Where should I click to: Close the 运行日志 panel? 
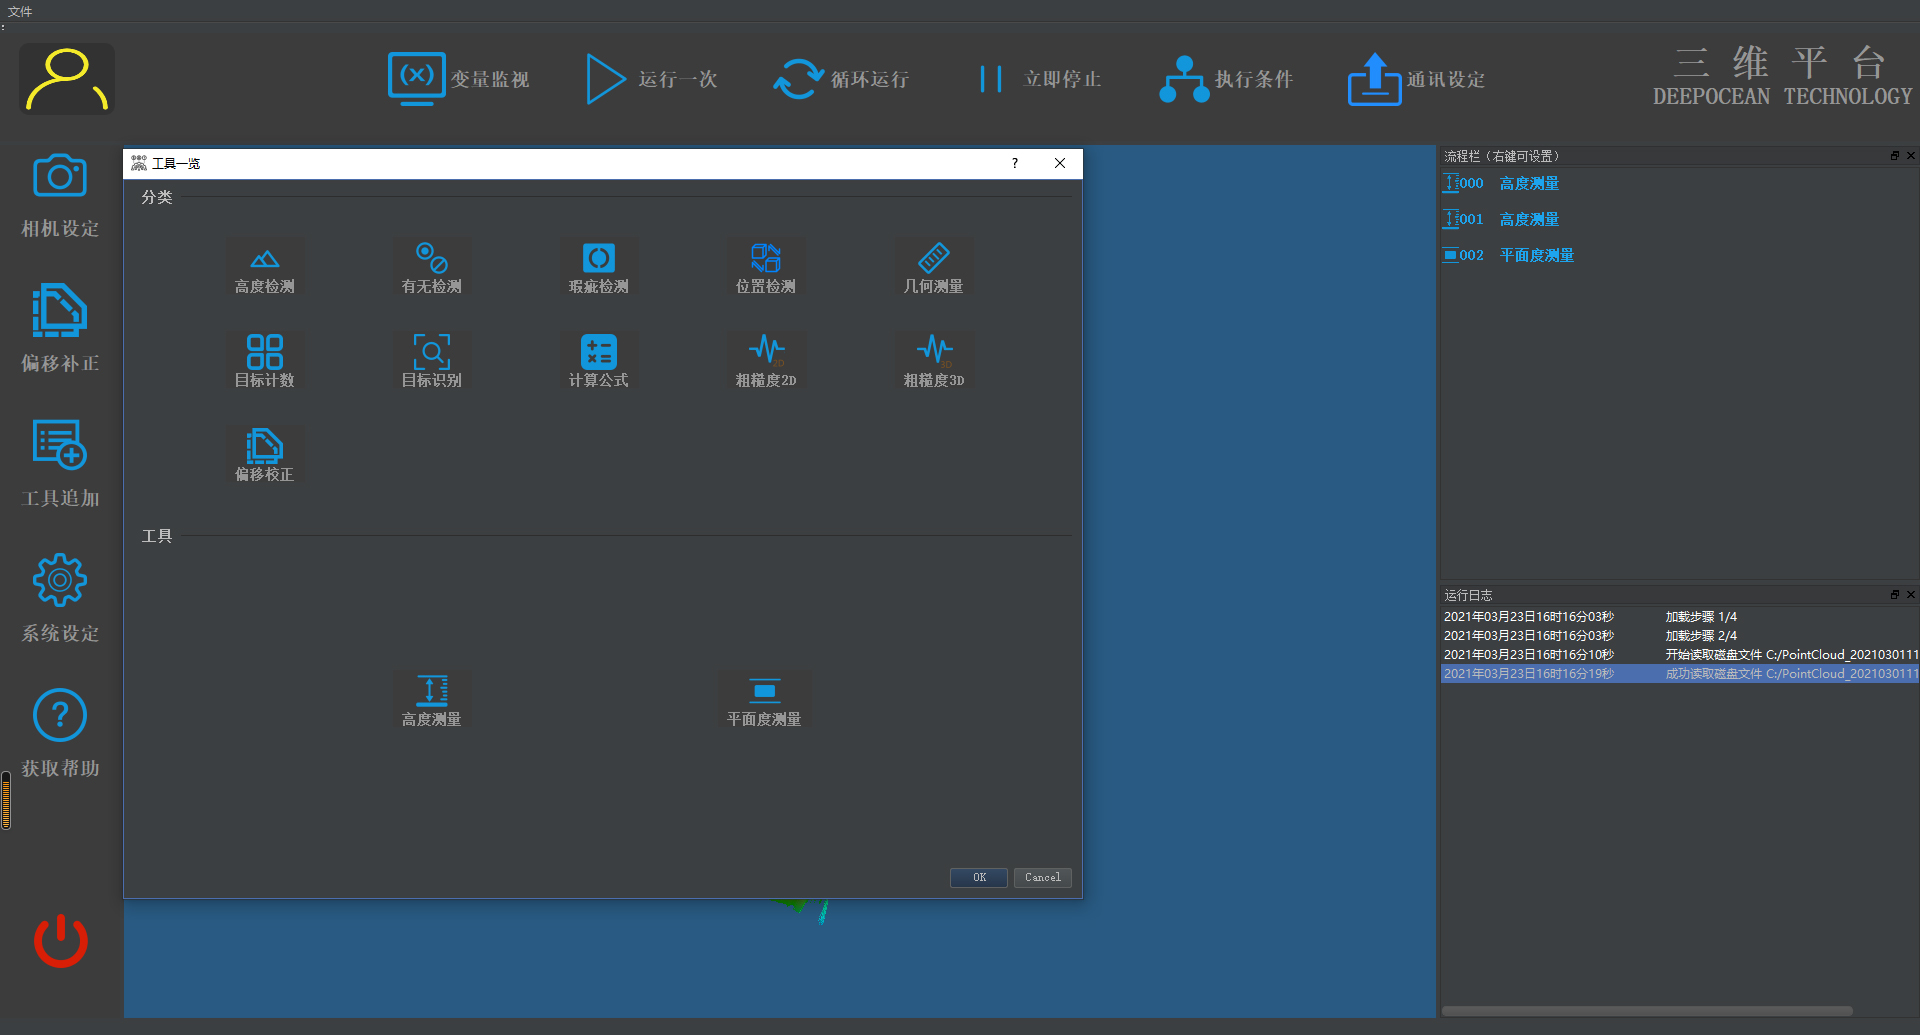click(1911, 595)
